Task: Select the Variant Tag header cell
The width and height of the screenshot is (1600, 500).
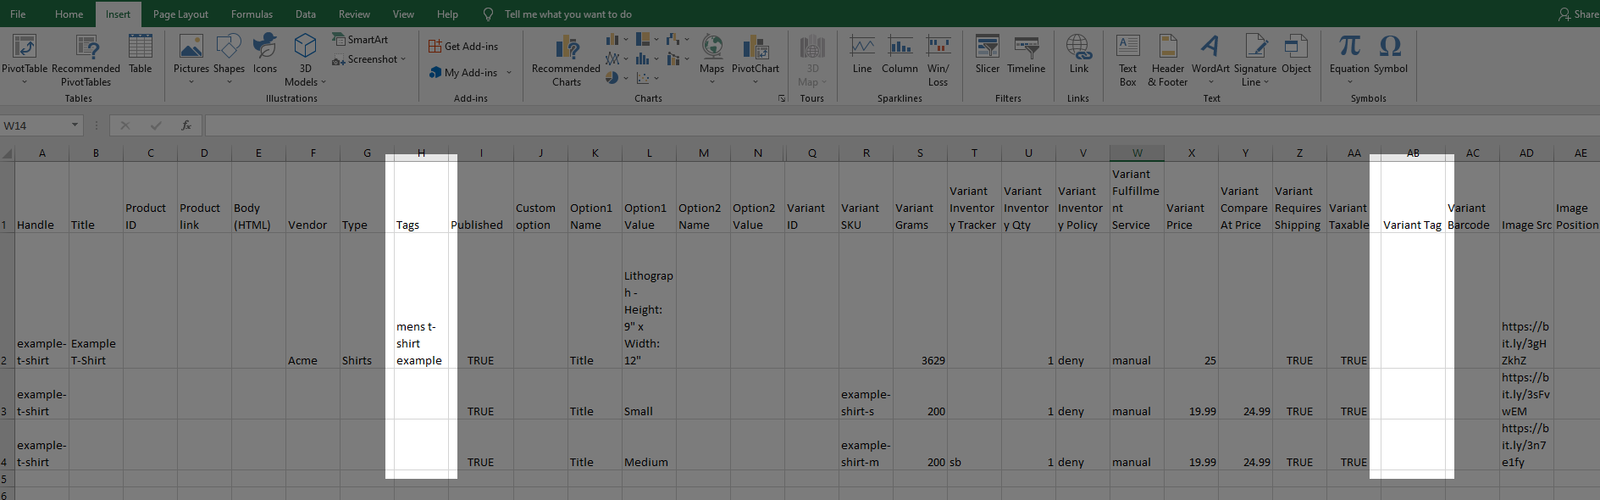Action: [1412, 225]
